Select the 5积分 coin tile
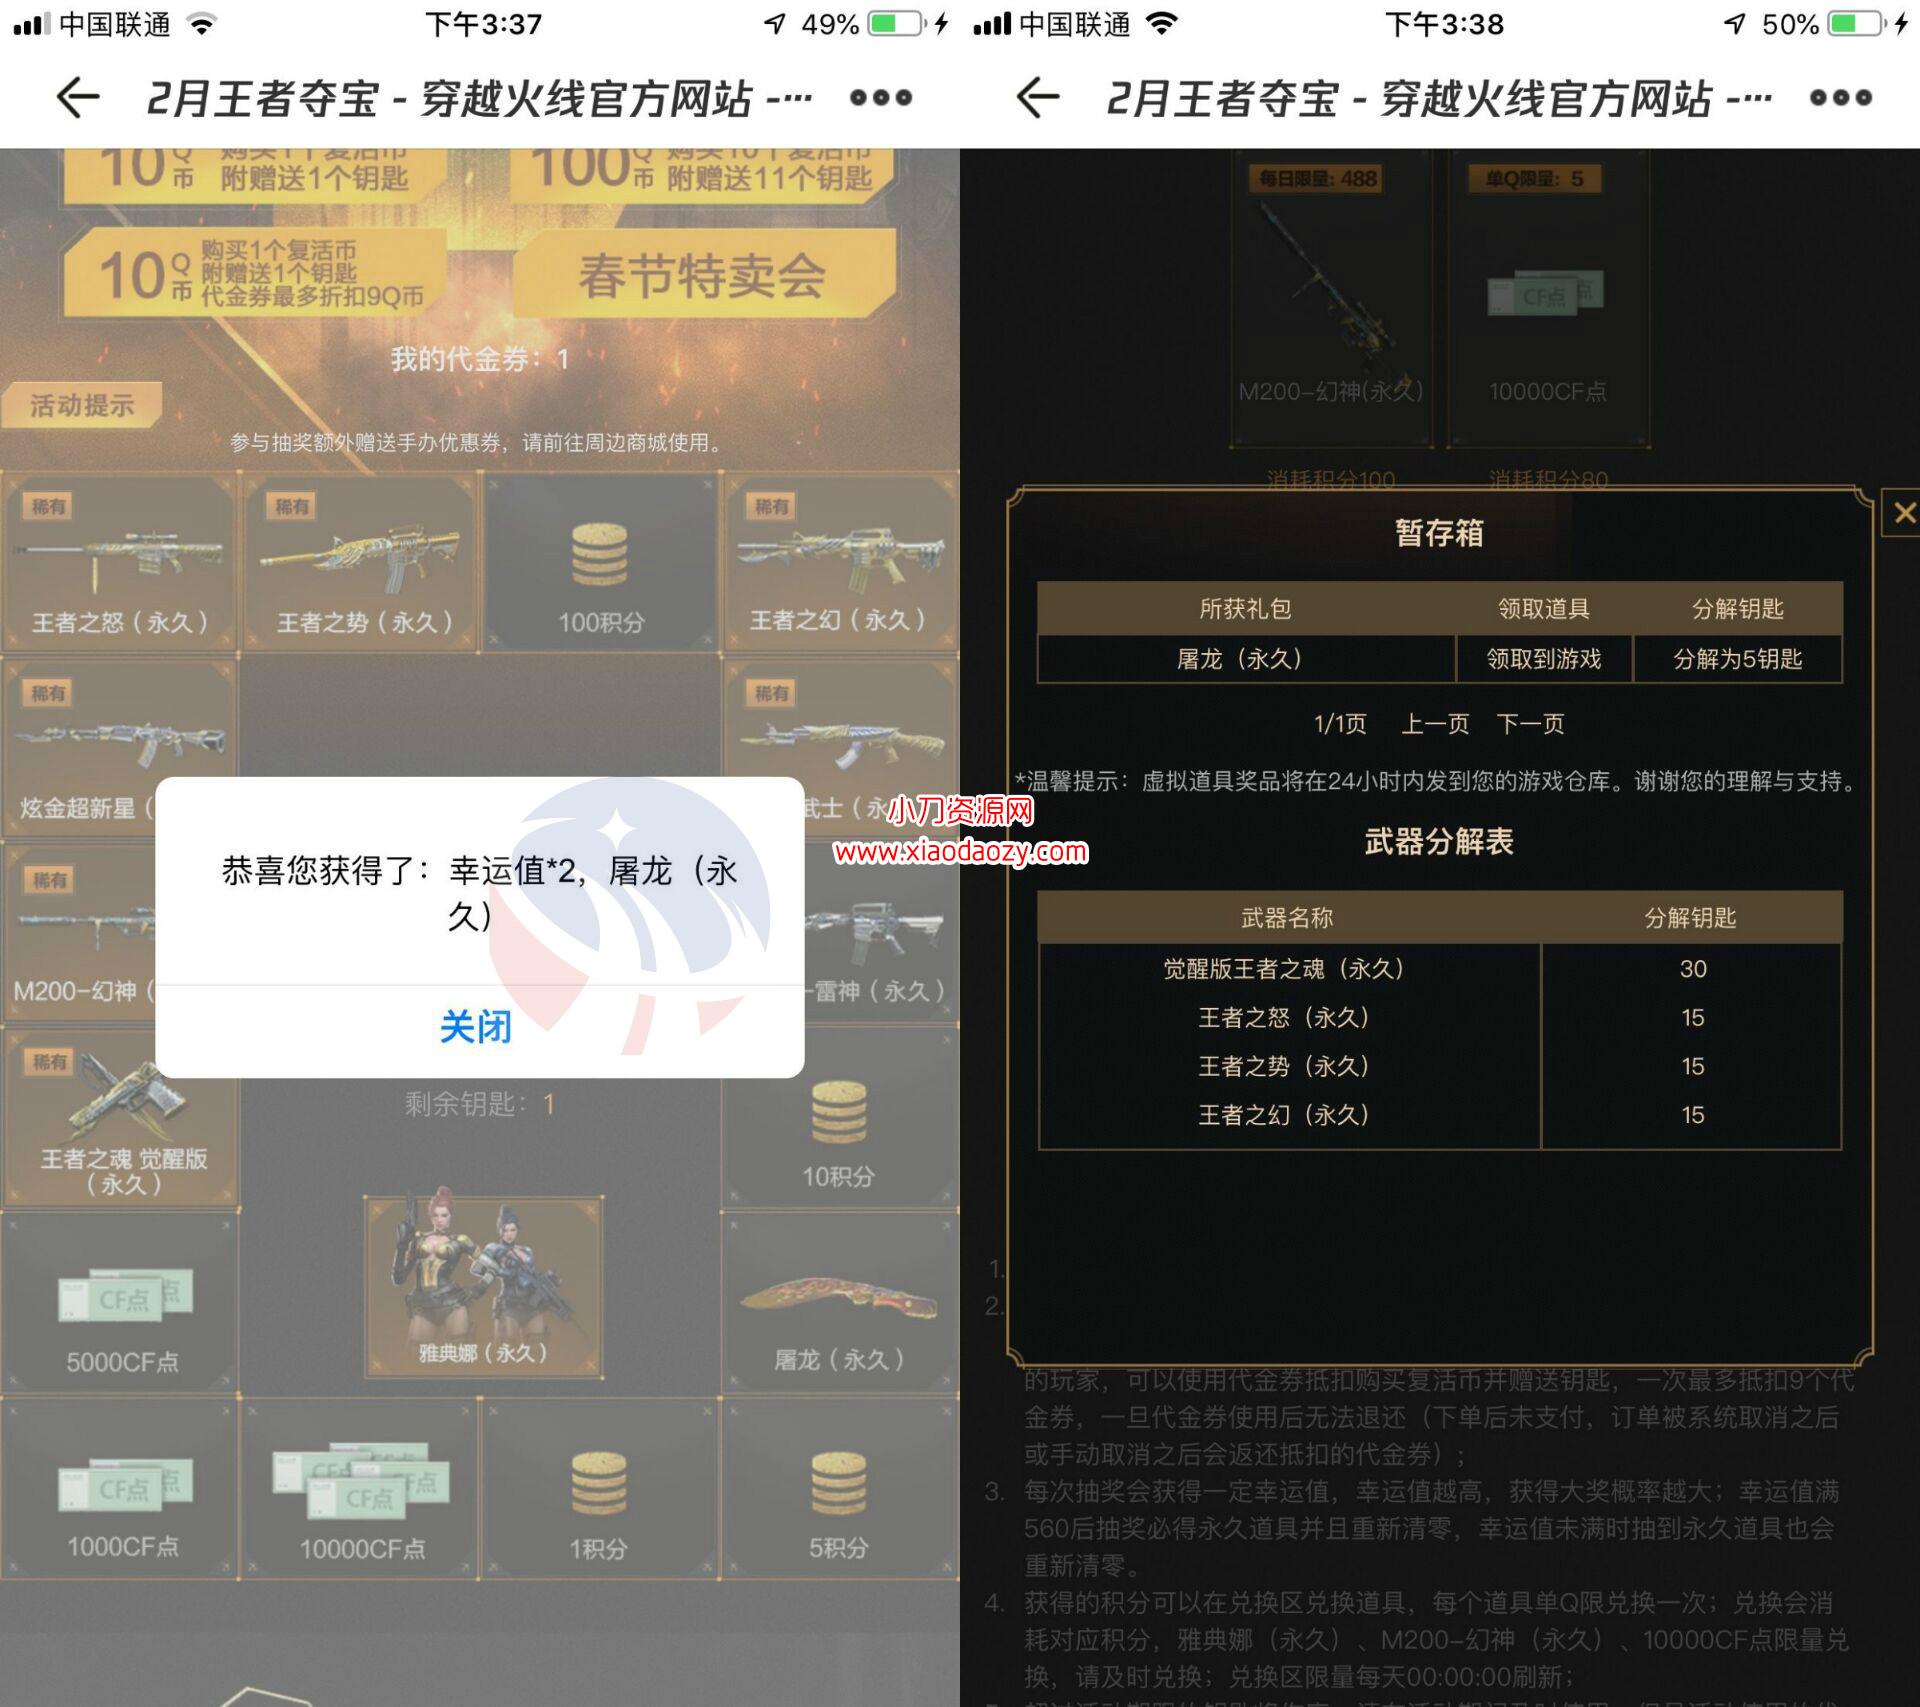The image size is (1920, 1707). 840,1488
